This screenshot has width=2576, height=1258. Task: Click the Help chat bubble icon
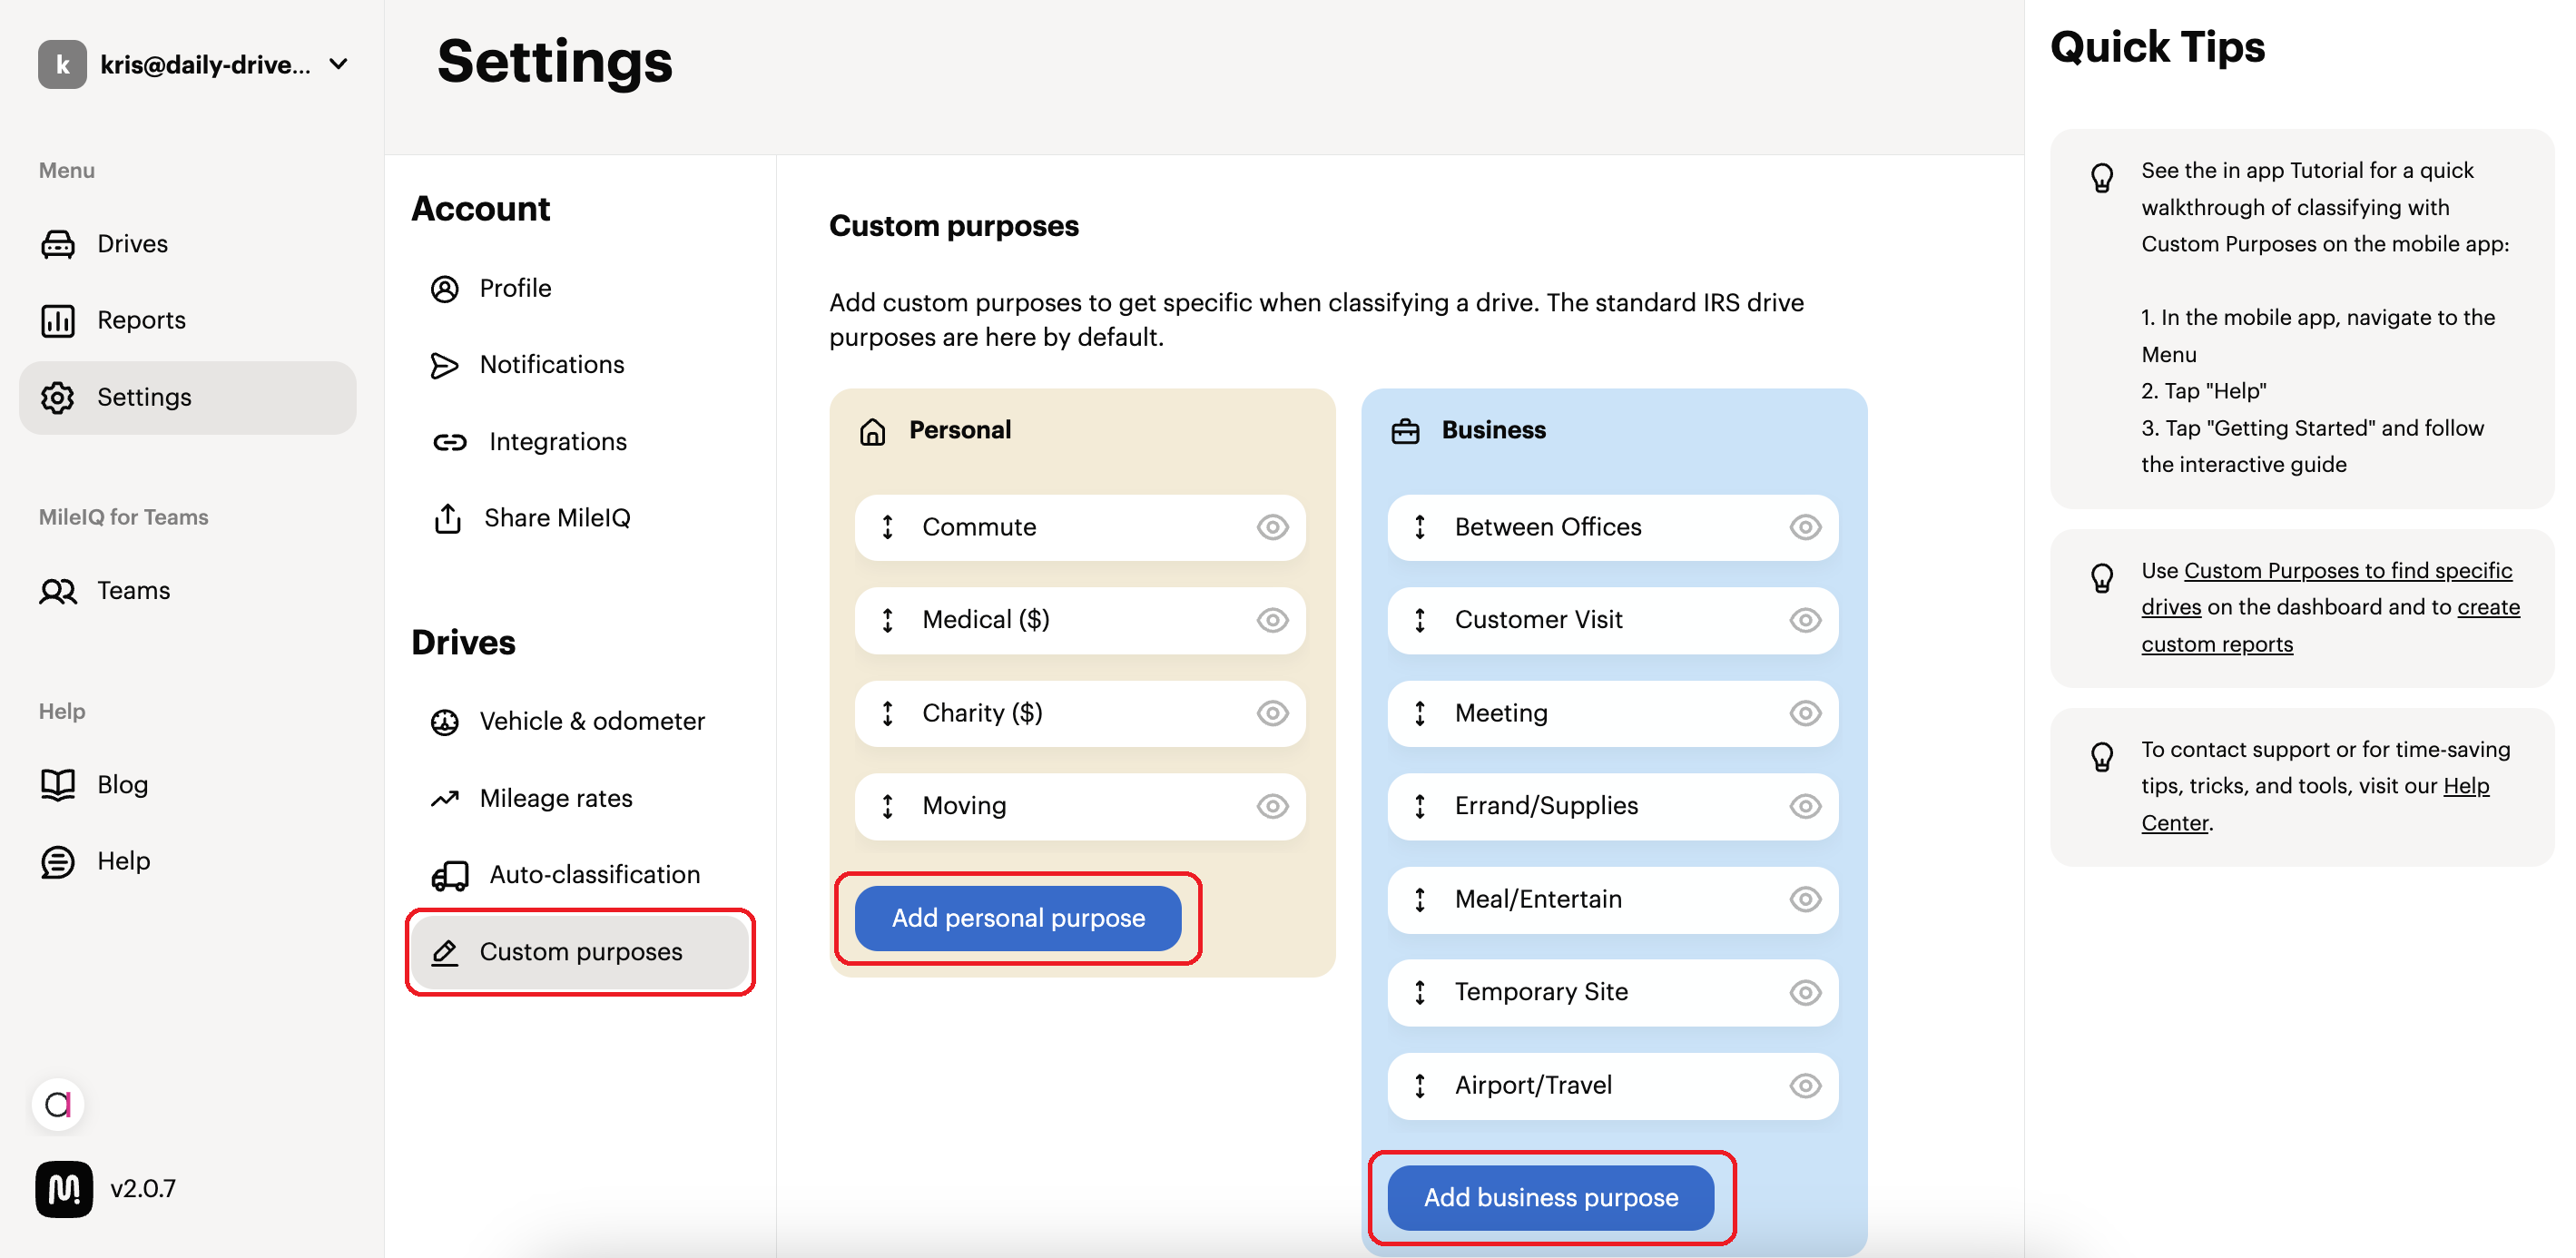(58, 861)
